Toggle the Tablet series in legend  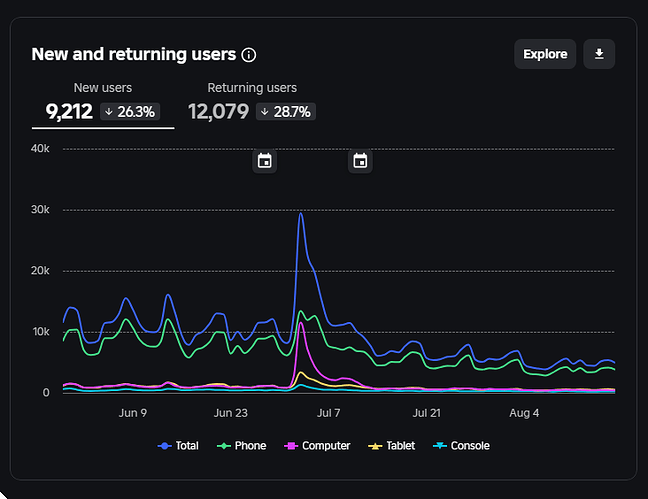pyautogui.click(x=391, y=446)
